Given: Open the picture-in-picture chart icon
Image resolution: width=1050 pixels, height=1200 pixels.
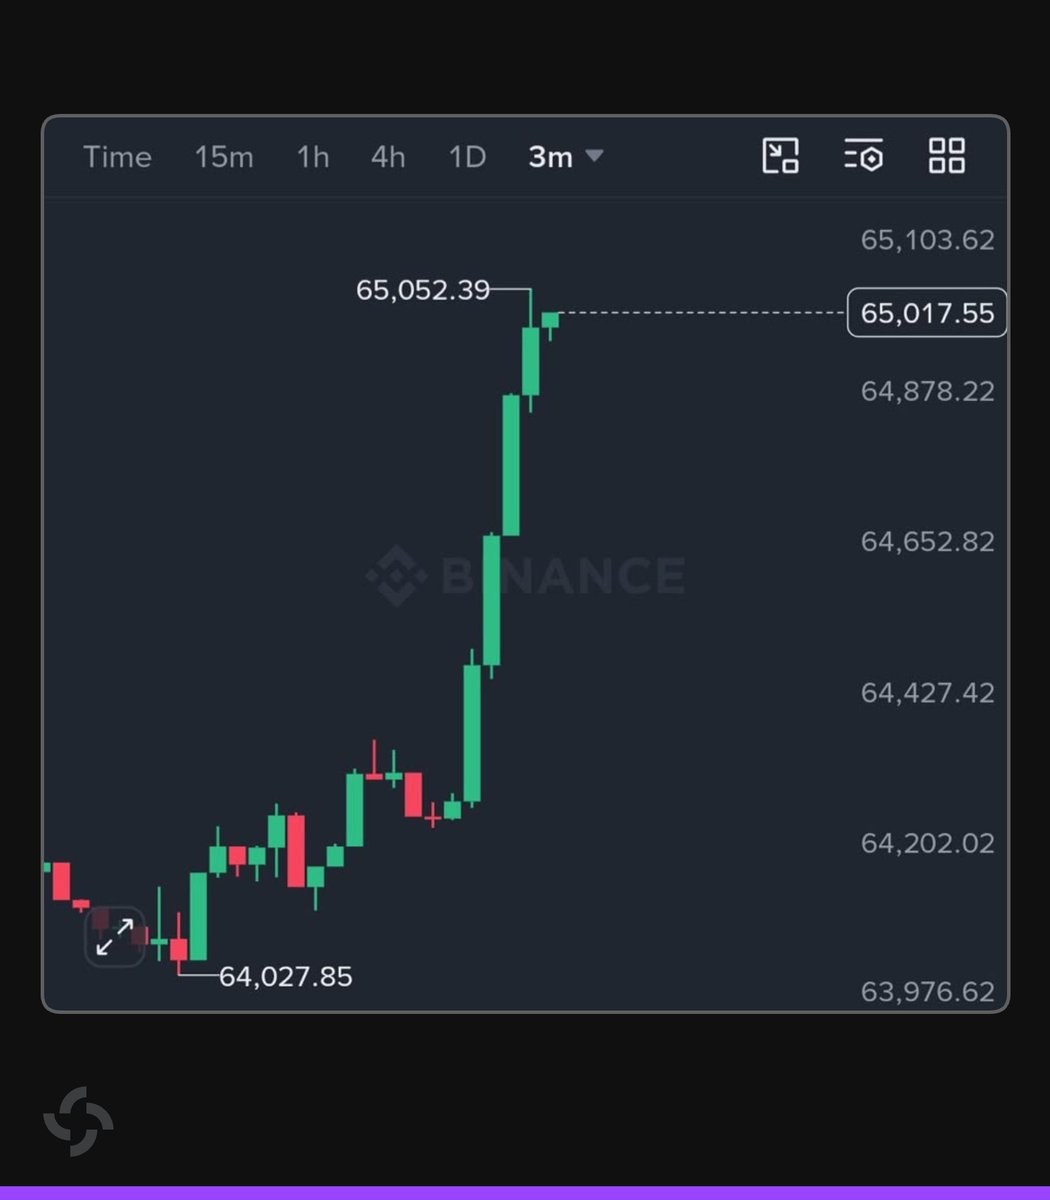Looking at the screenshot, I should pos(780,156).
